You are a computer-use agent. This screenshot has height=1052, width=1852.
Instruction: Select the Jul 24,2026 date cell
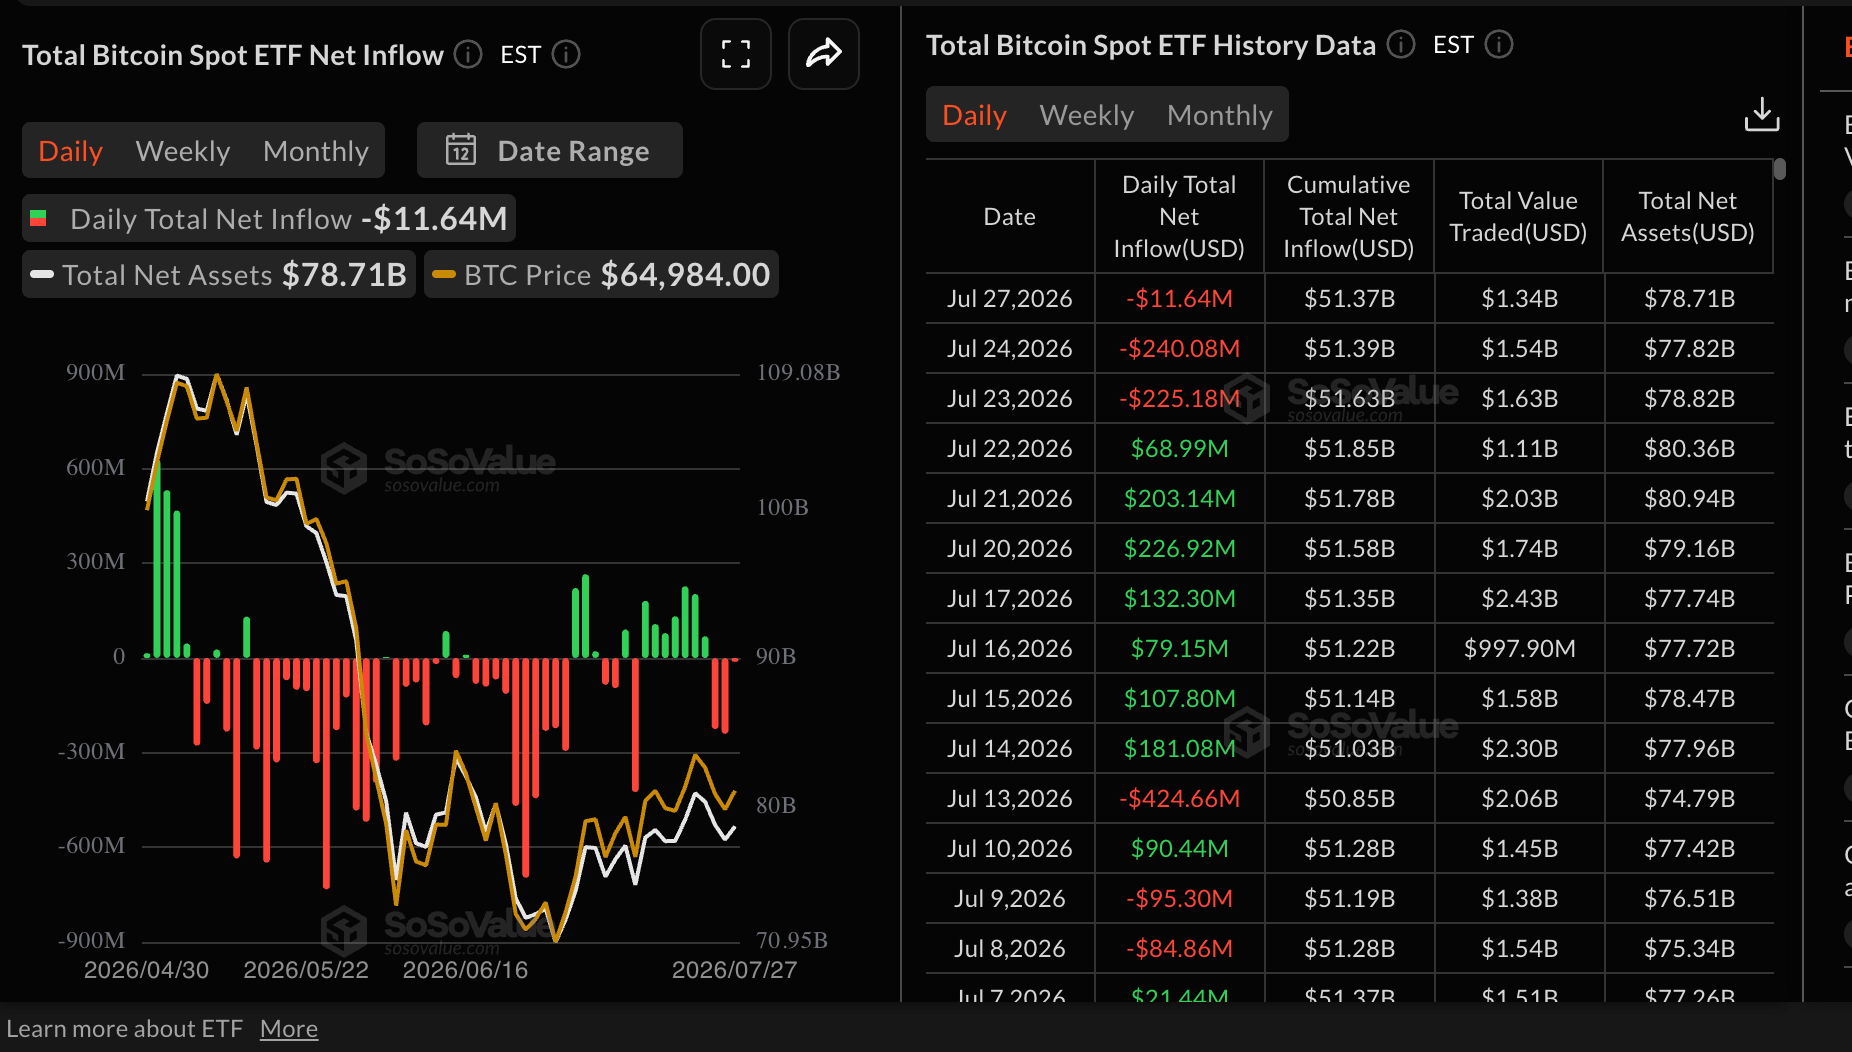click(x=1010, y=348)
